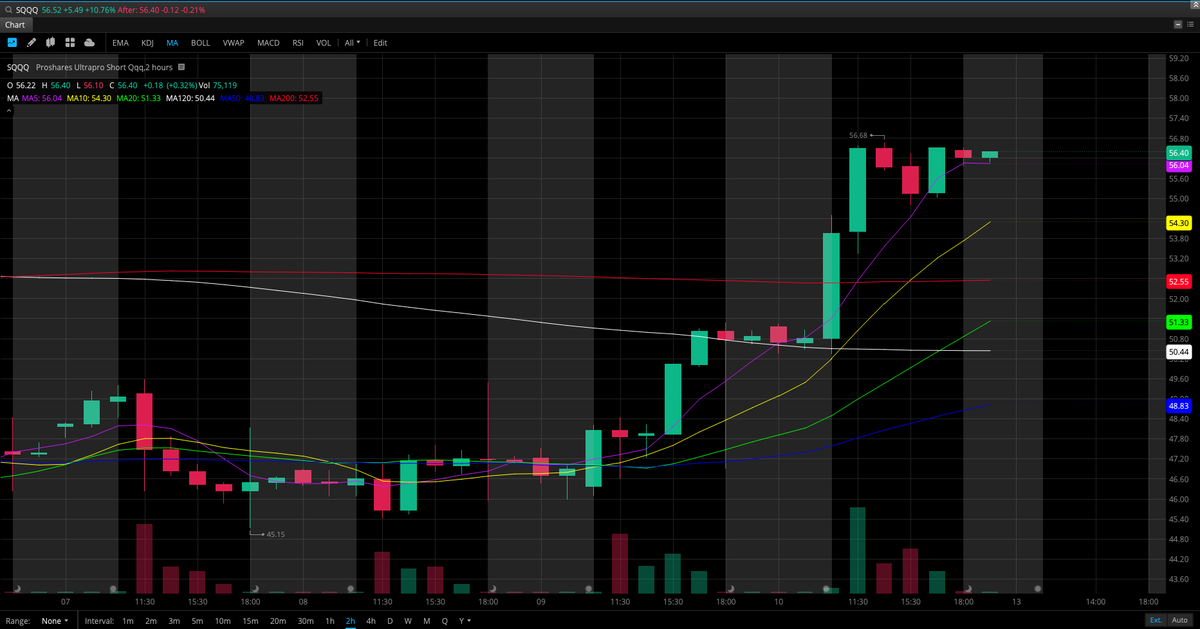
Task: Click the white 50.44 axis price tag
Action: point(1178,352)
